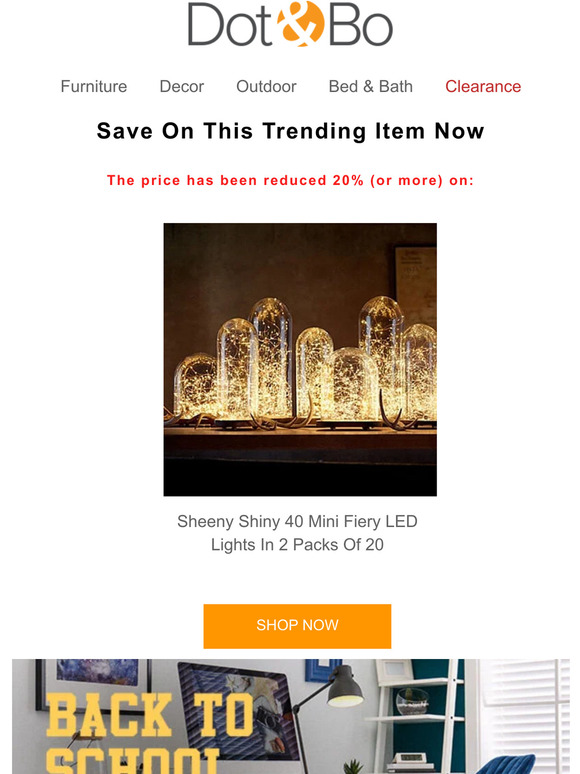This screenshot has height=774, width=580.
Task: Open the LED lights product photo
Action: click(x=300, y=359)
